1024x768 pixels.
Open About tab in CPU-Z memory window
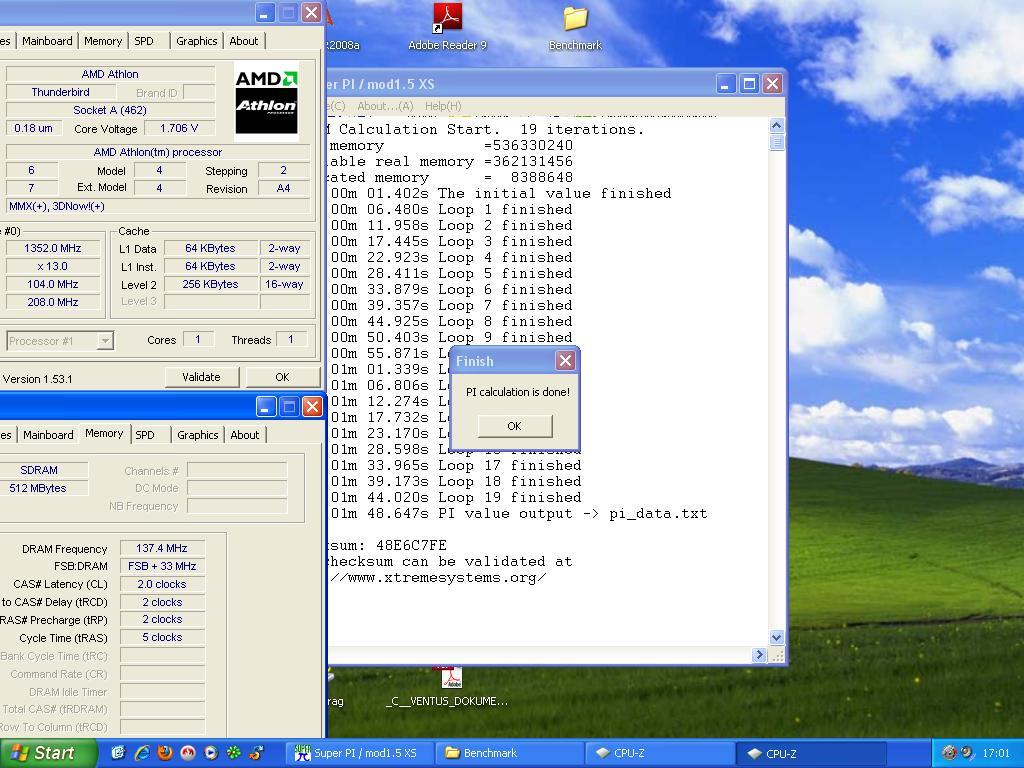(x=245, y=435)
